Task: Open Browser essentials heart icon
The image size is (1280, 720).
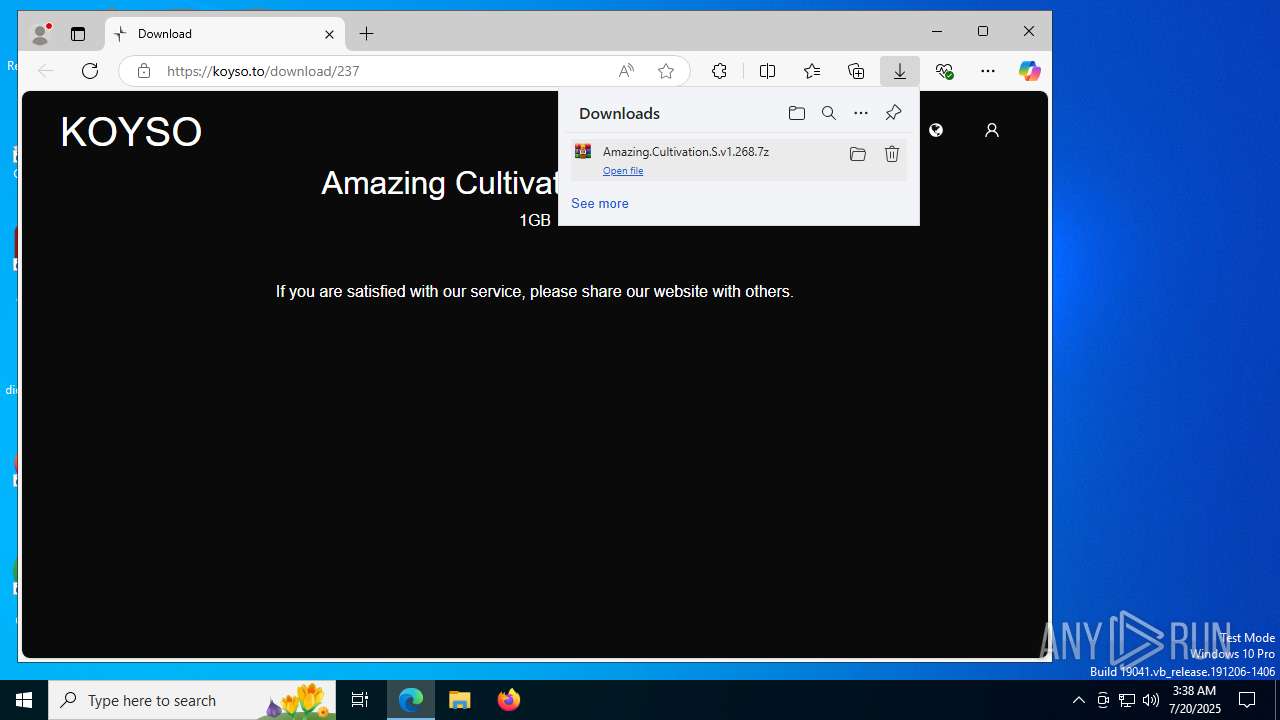Action: pyautogui.click(x=944, y=71)
